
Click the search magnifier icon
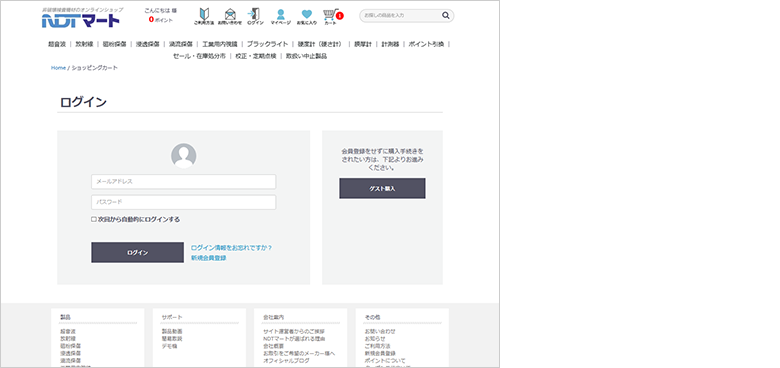coord(446,15)
